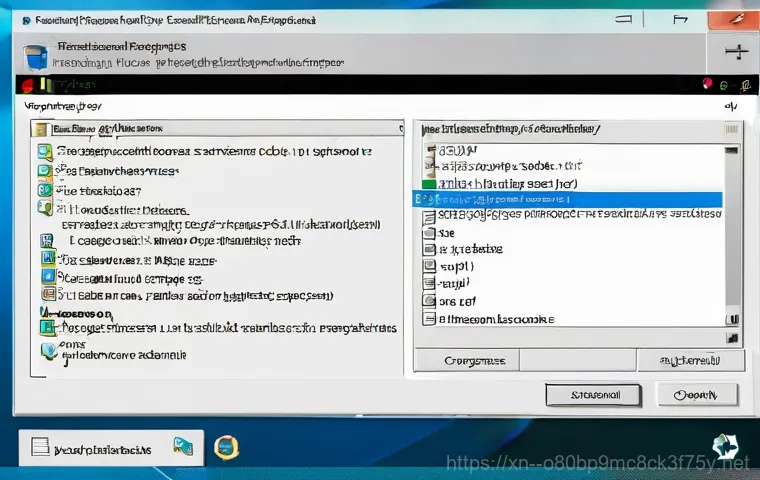
Task: Select the '3EUM' row in the right list
Action: [572, 151]
